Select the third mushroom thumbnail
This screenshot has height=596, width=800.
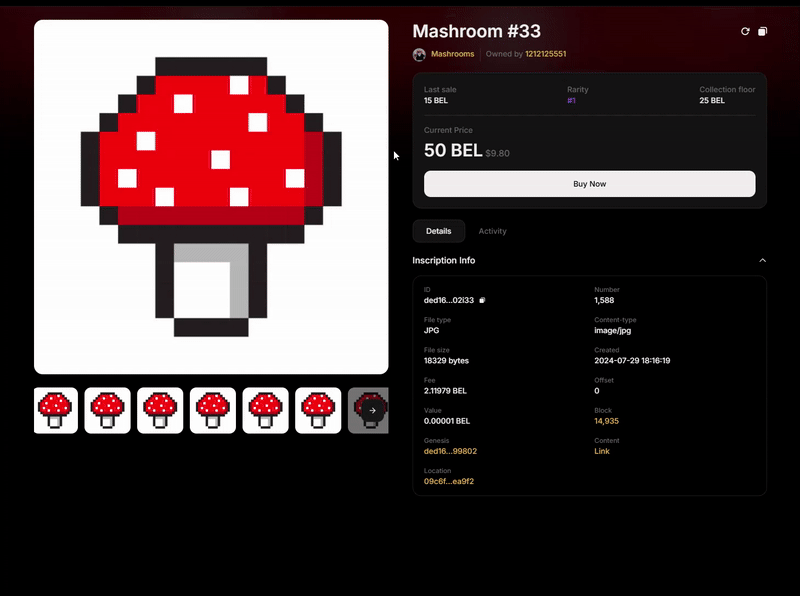(160, 410)
